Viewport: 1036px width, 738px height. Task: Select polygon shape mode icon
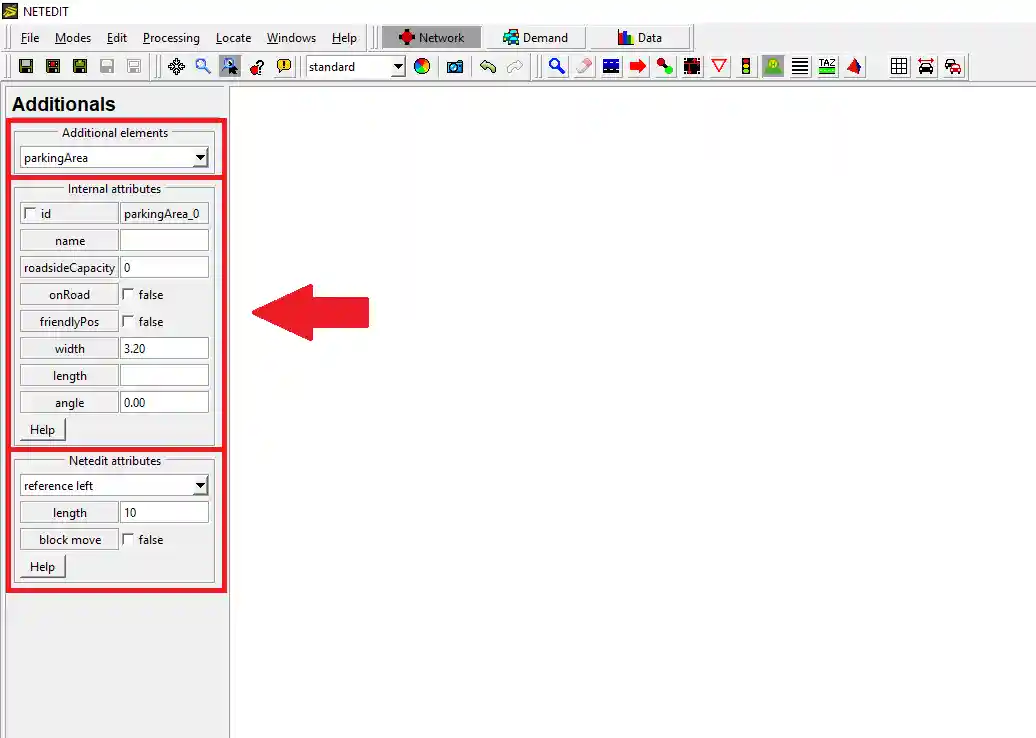[x=854, y=67]
